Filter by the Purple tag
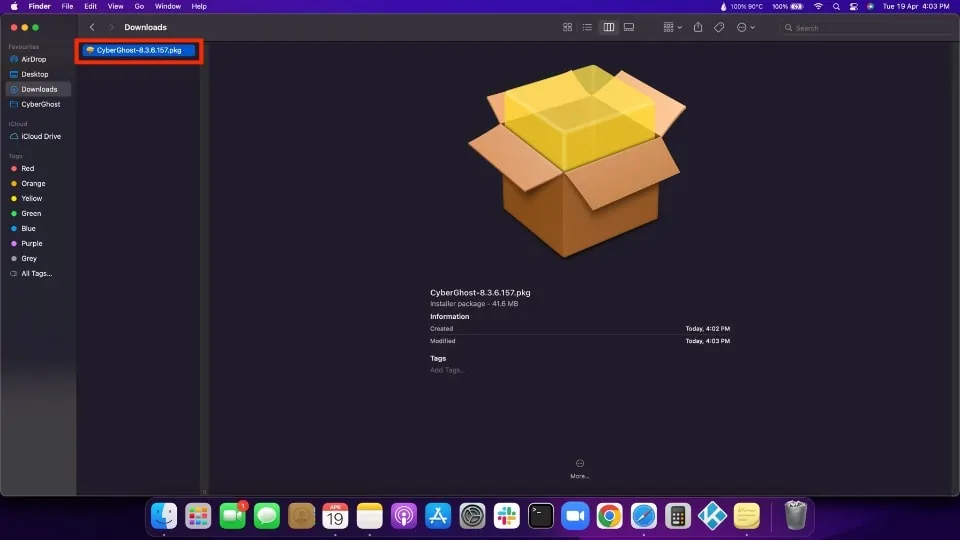 (32, 244)
